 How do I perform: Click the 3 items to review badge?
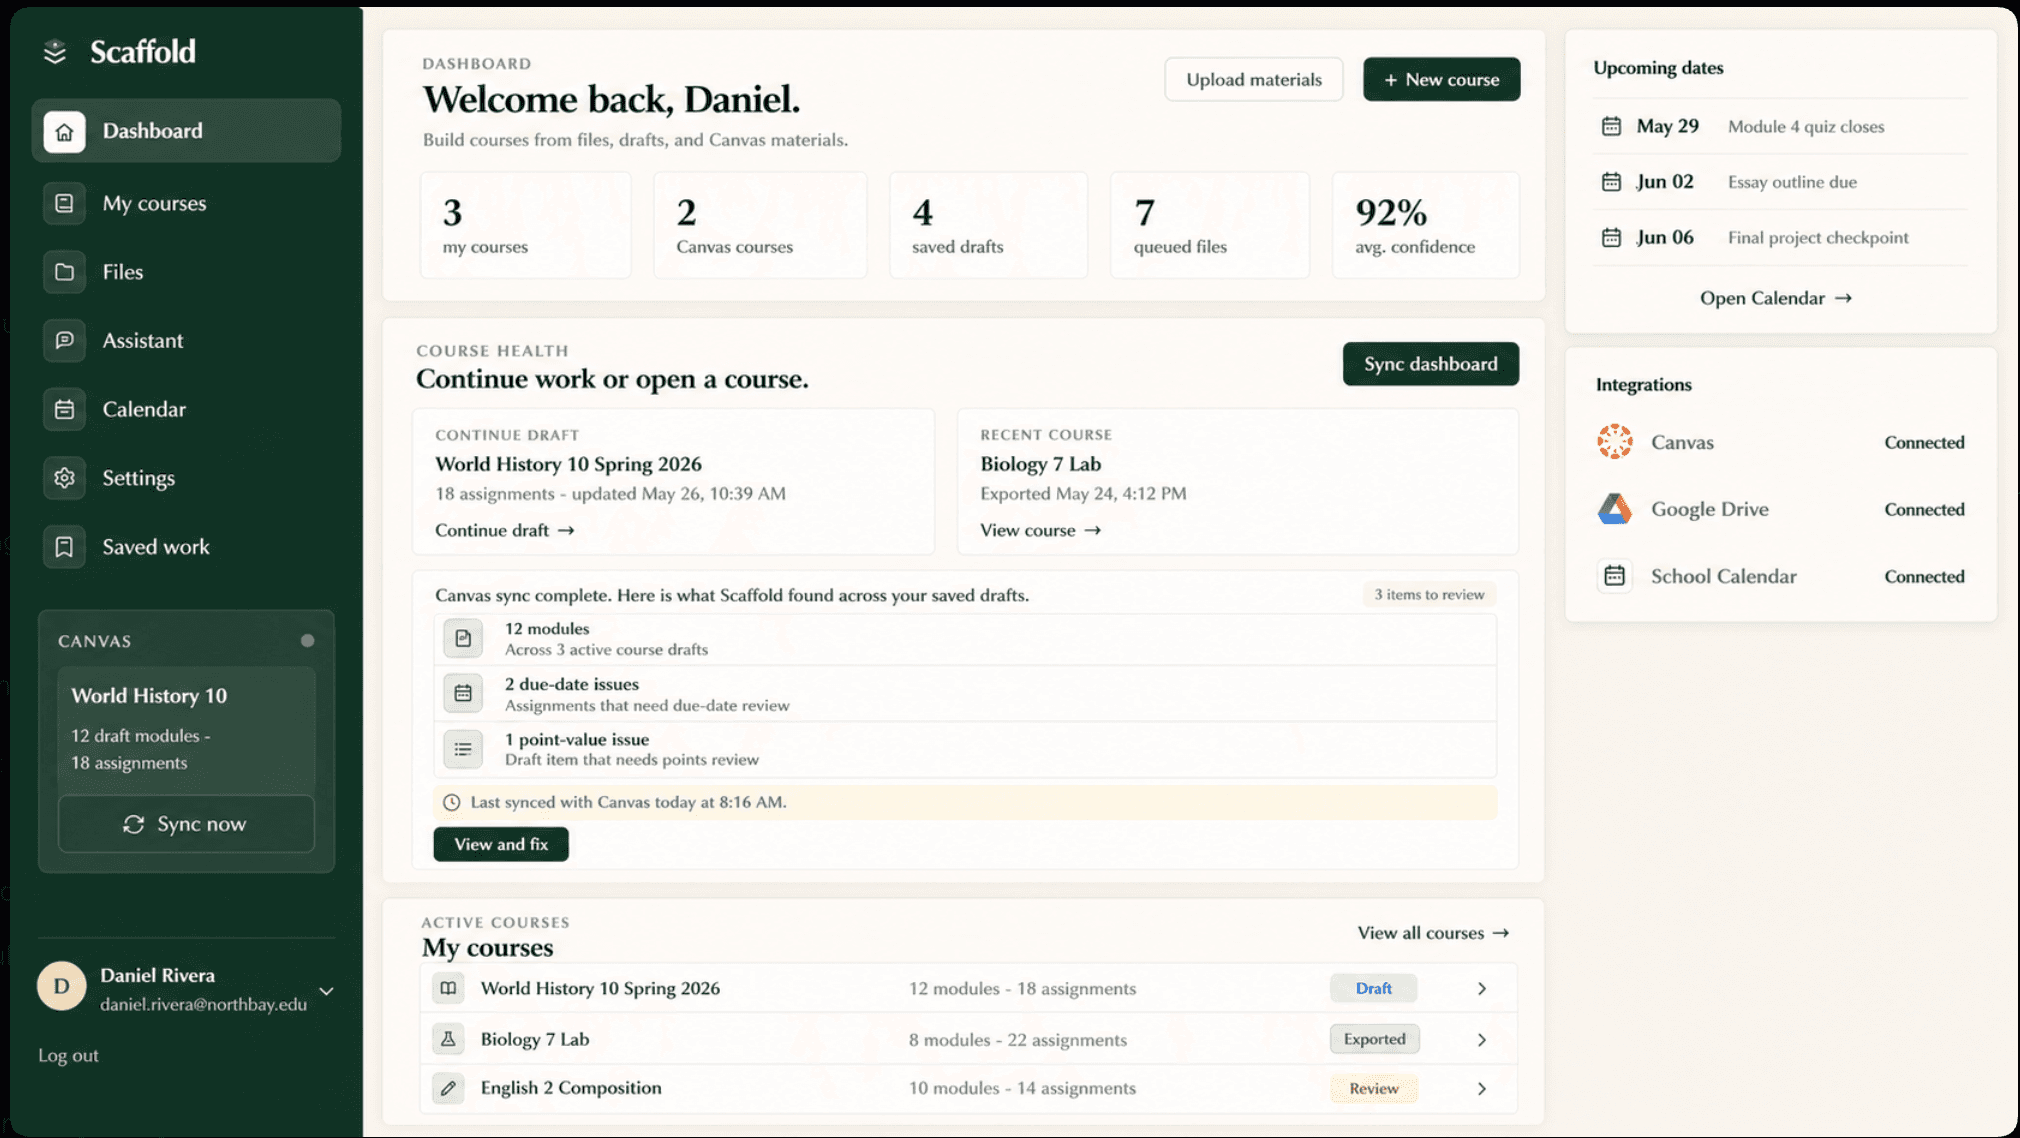[1429, 594]
